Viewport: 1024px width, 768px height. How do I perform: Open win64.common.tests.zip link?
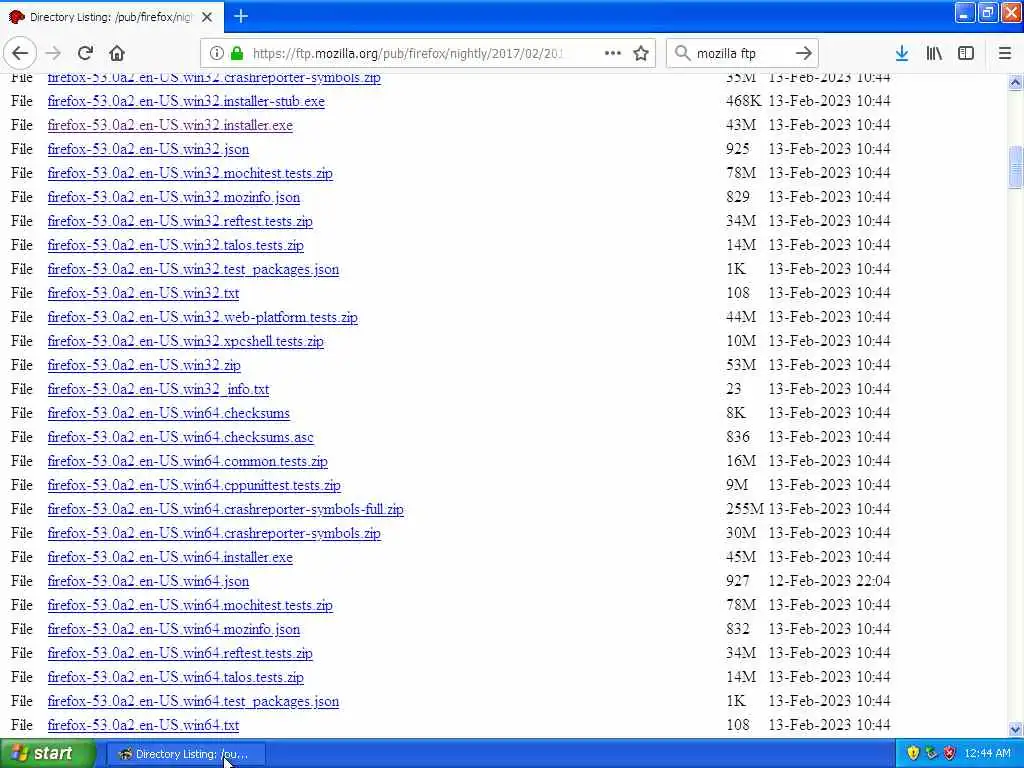[x=187, y=461]
